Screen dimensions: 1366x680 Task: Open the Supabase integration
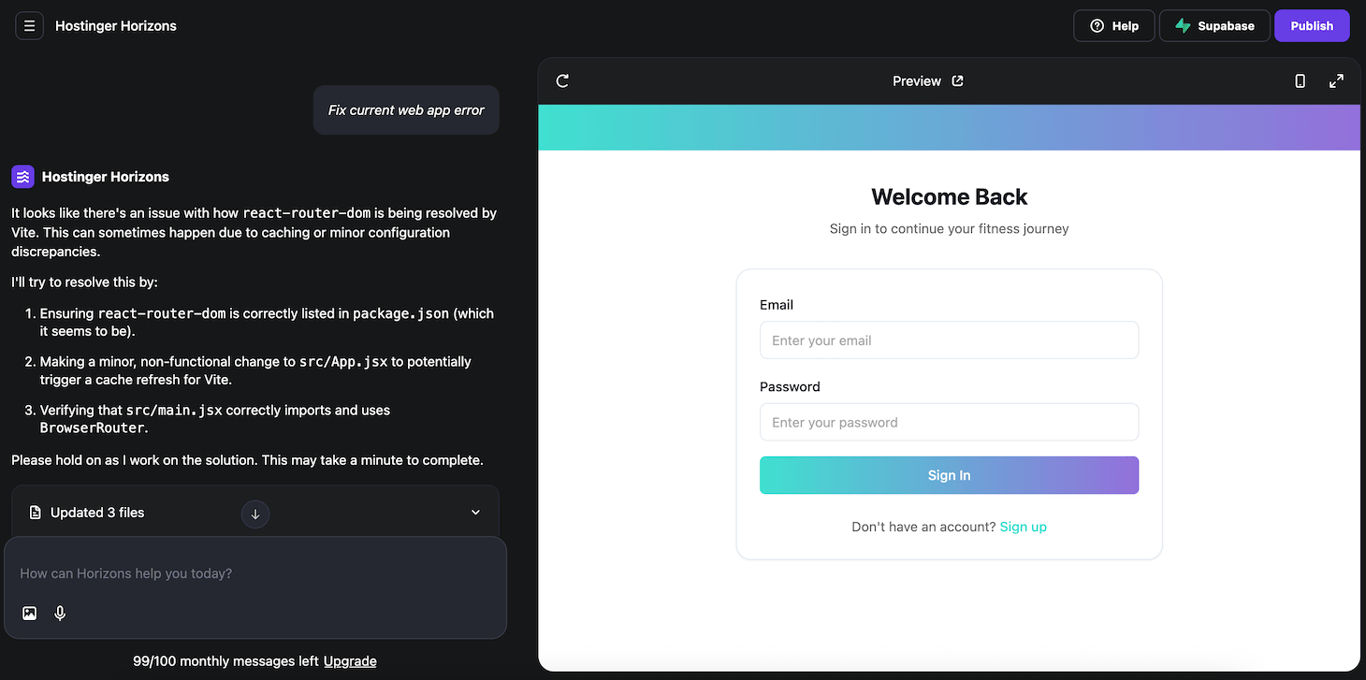[1214, 25]
